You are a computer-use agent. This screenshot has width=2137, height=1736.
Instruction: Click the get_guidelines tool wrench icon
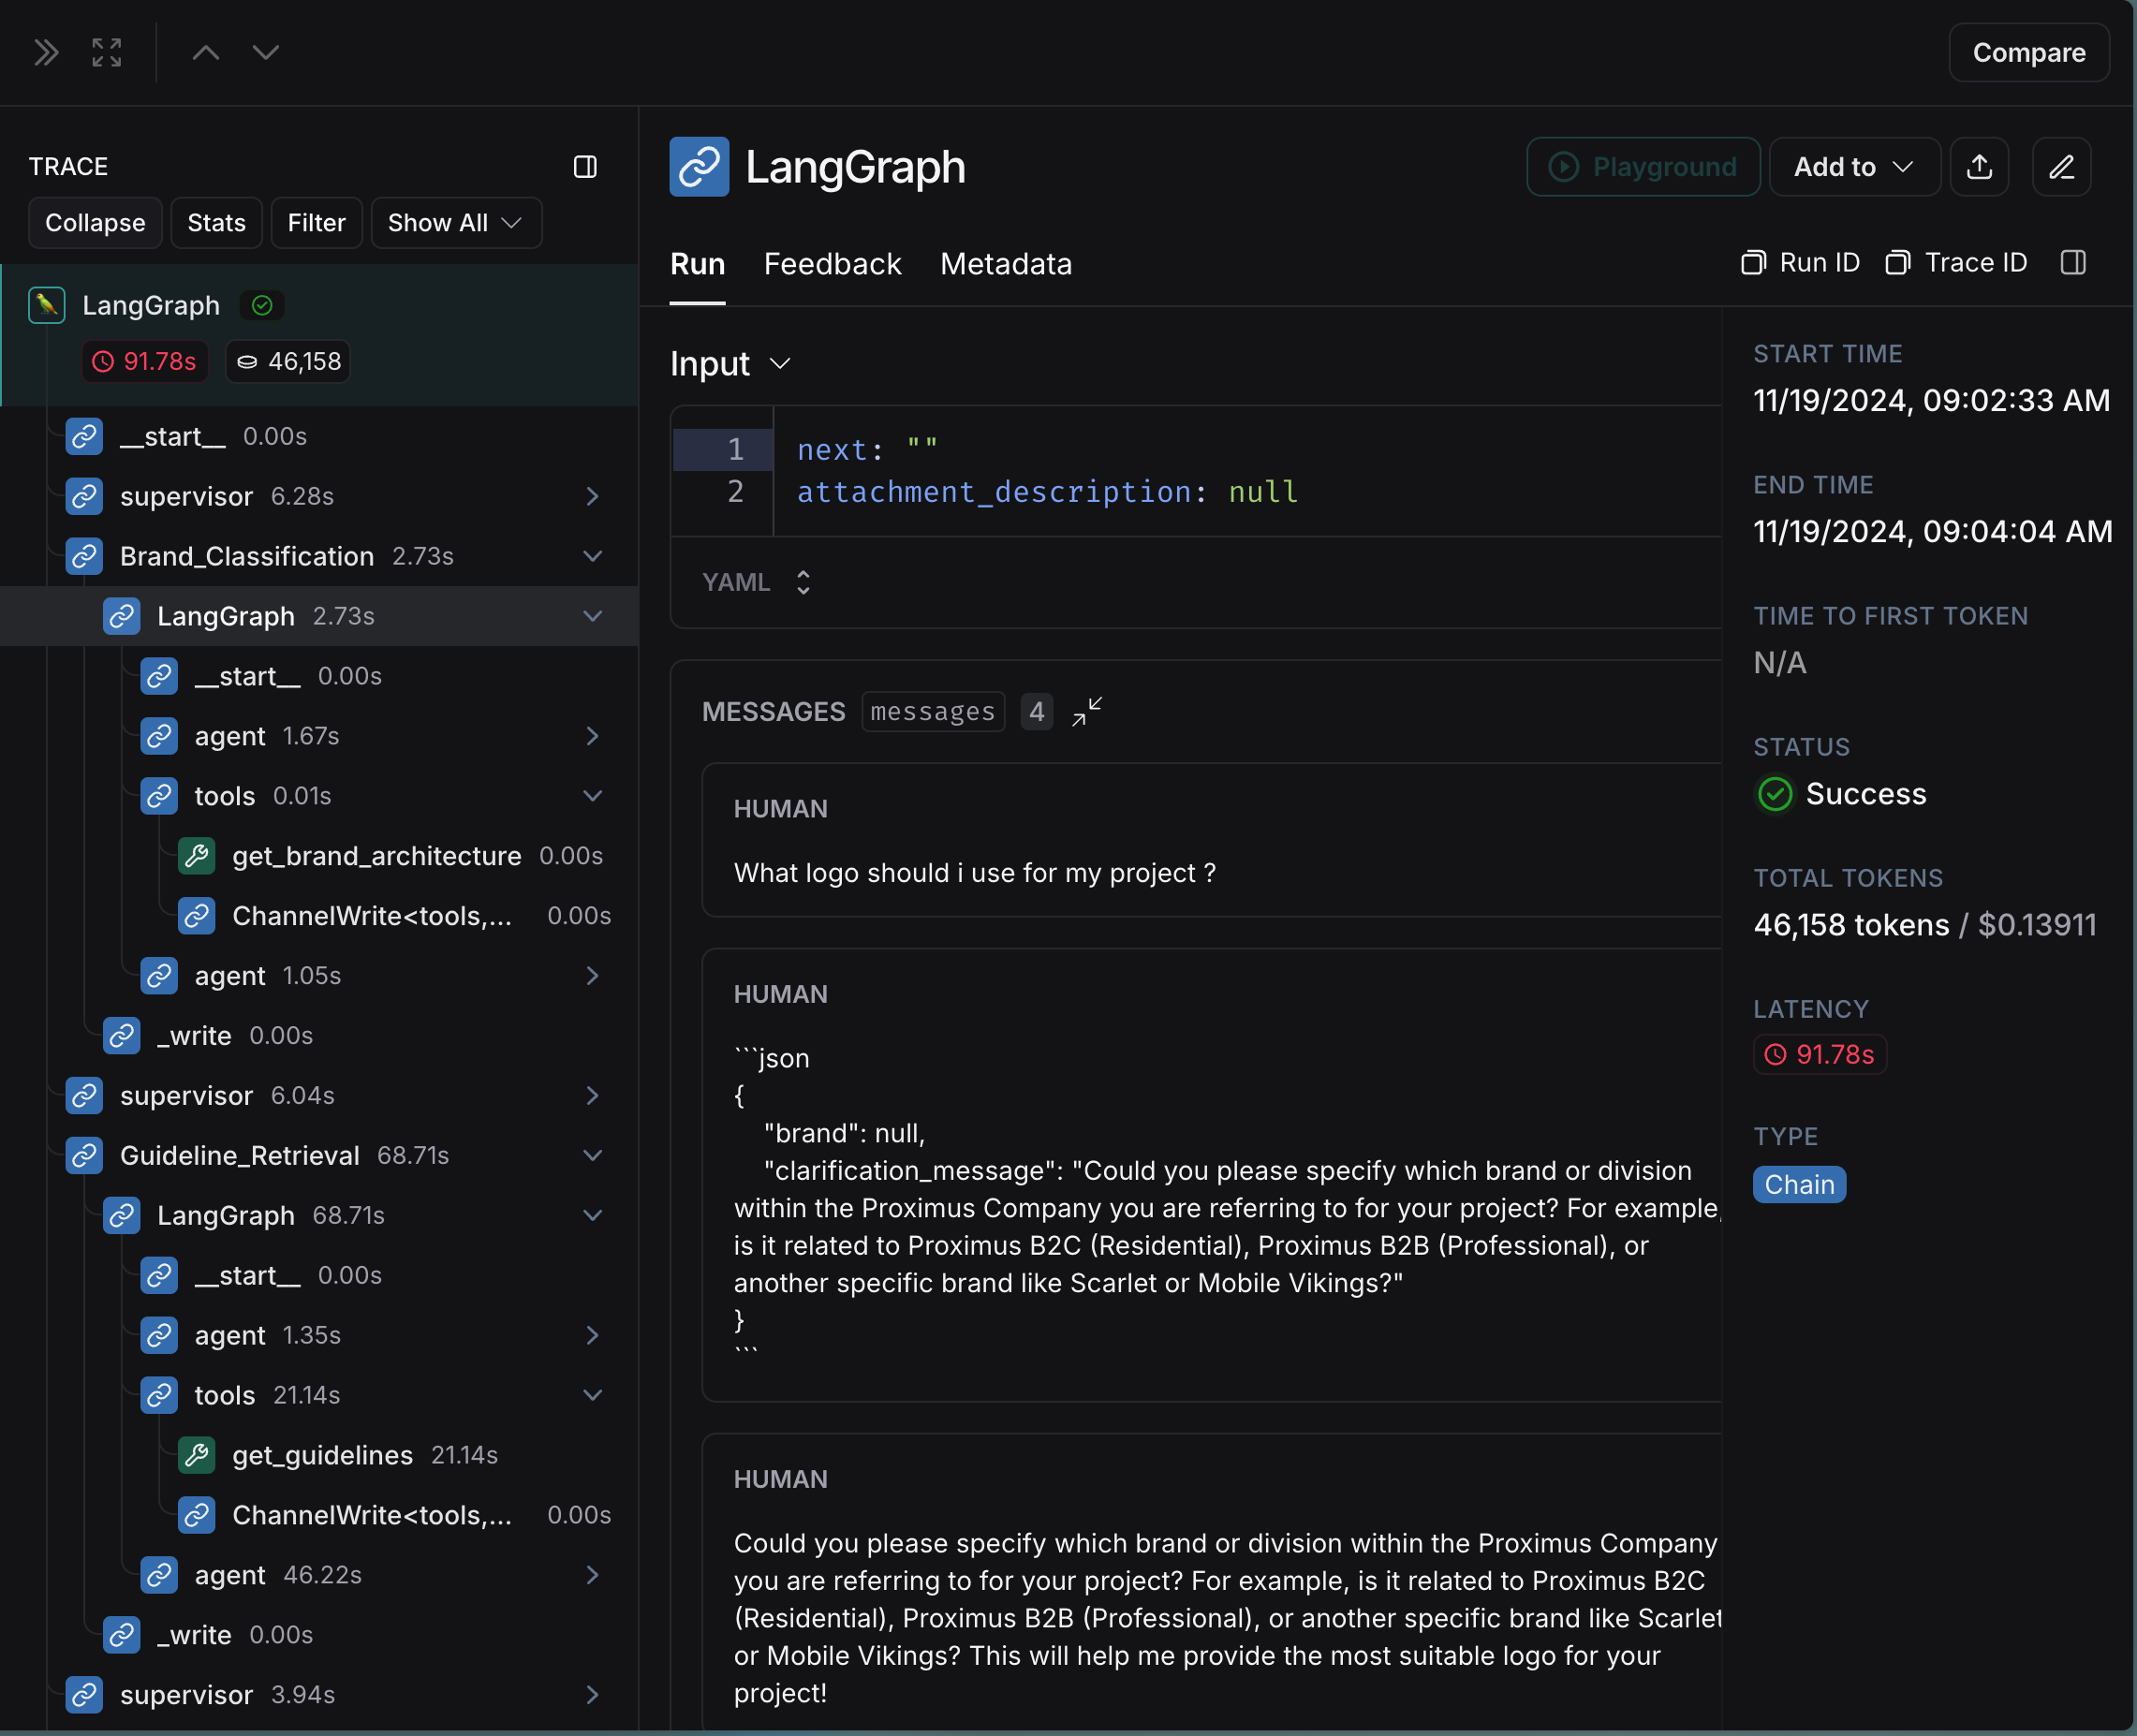point(197,1455)
